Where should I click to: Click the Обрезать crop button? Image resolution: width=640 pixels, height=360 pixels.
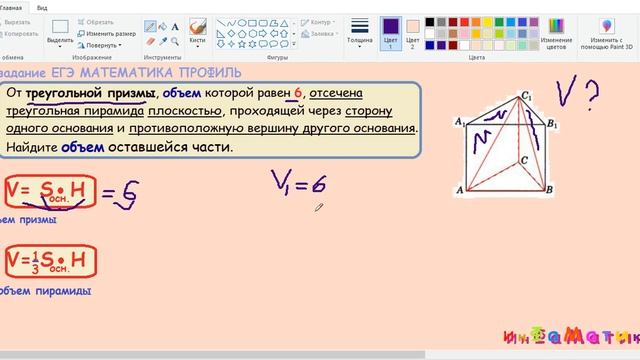click(x=96, y=22)
